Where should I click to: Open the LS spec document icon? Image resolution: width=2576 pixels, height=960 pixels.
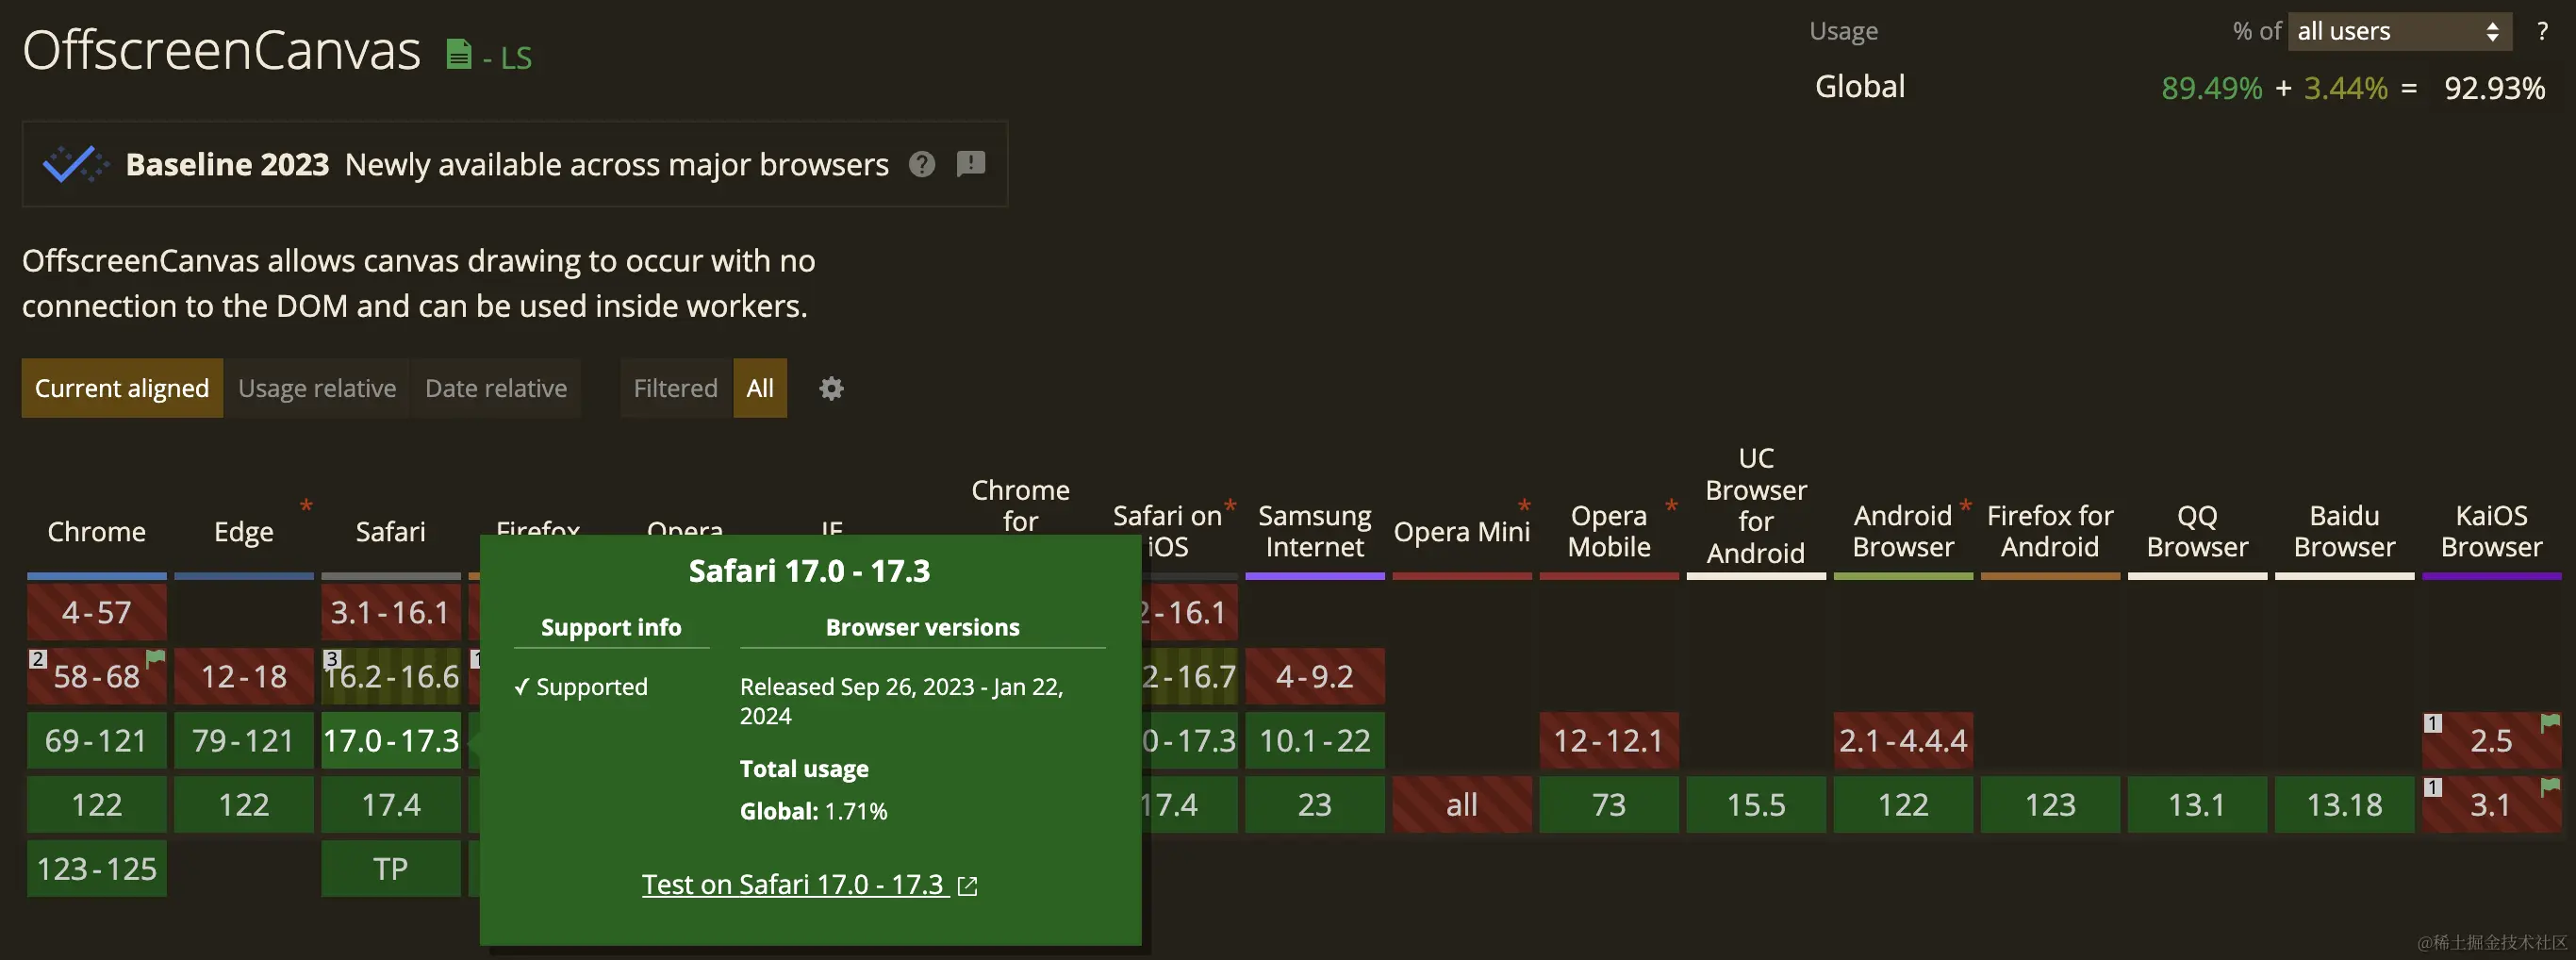pyautogui.click(x=458, y=54)
